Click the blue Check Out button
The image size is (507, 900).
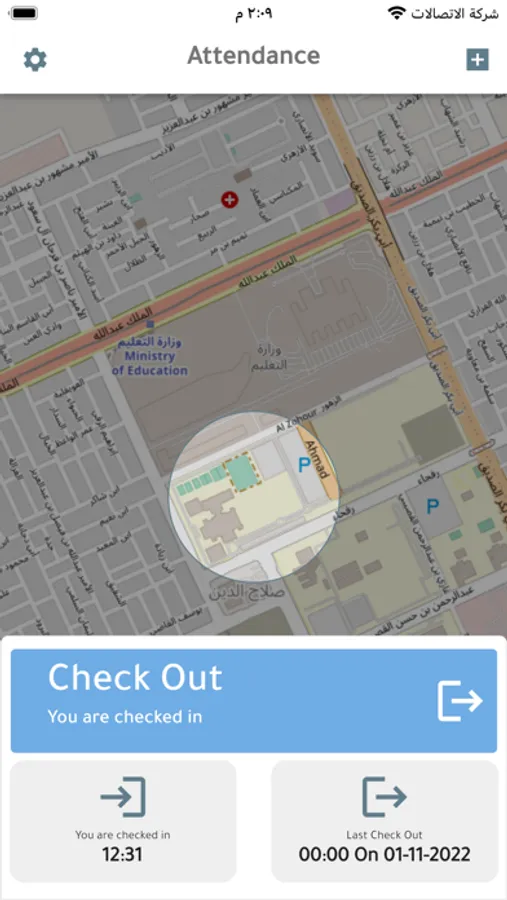point(254,701)
